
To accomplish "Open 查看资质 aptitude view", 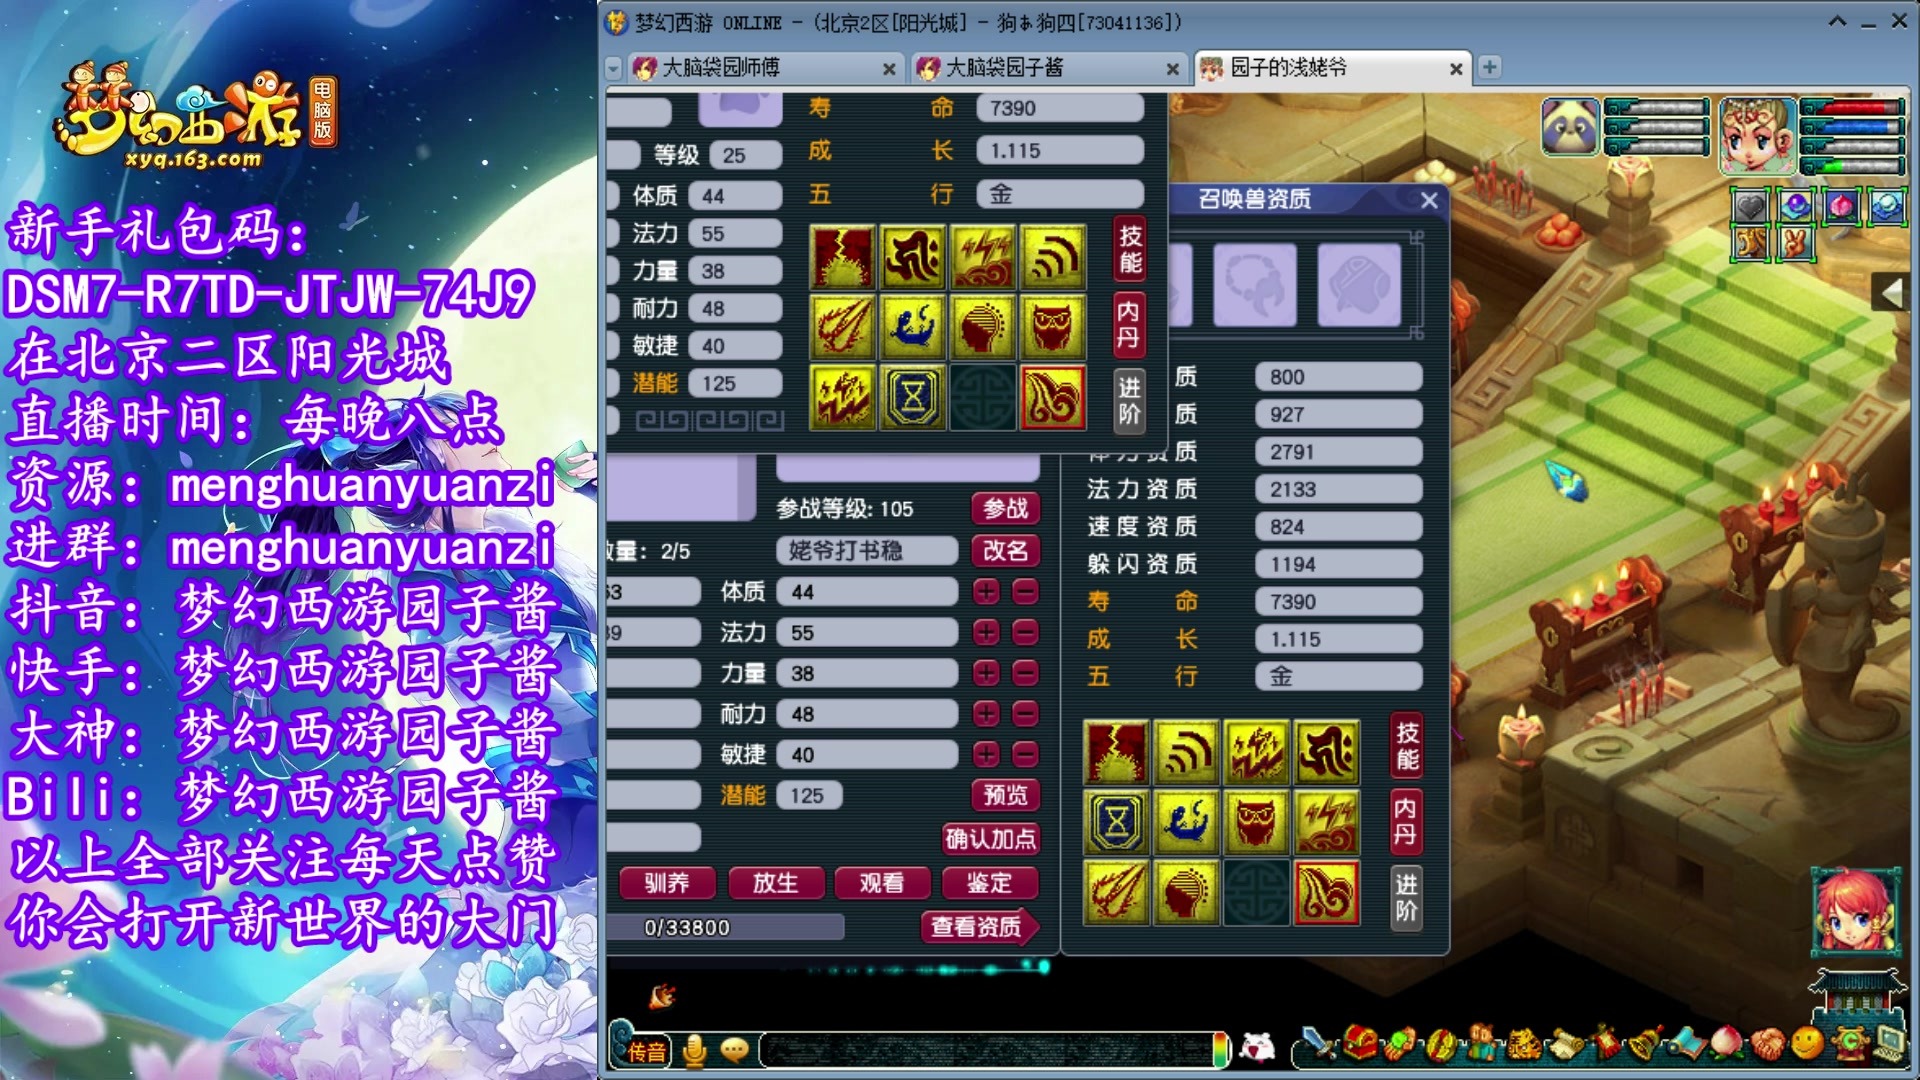I will 978,927.
